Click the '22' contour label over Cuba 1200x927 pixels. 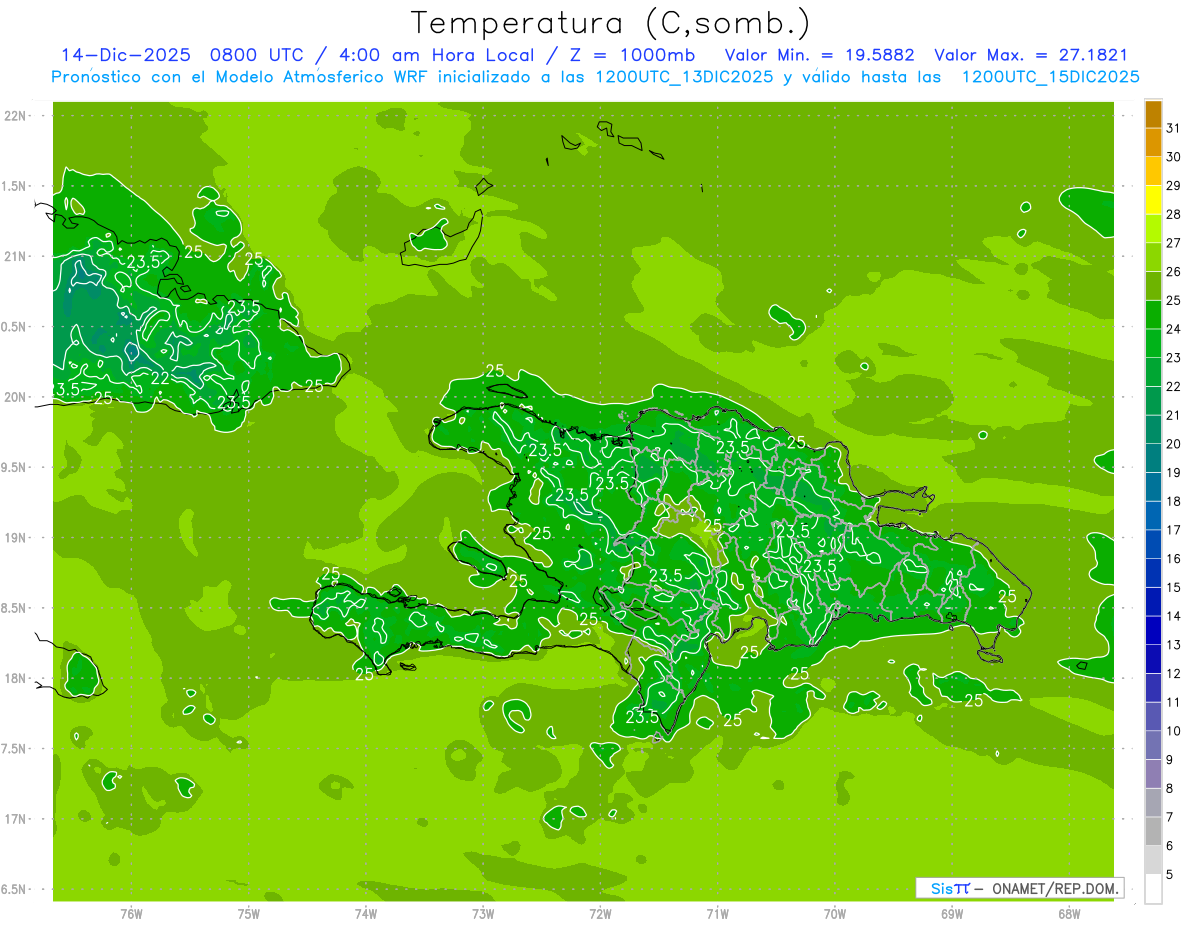(160, 379)
